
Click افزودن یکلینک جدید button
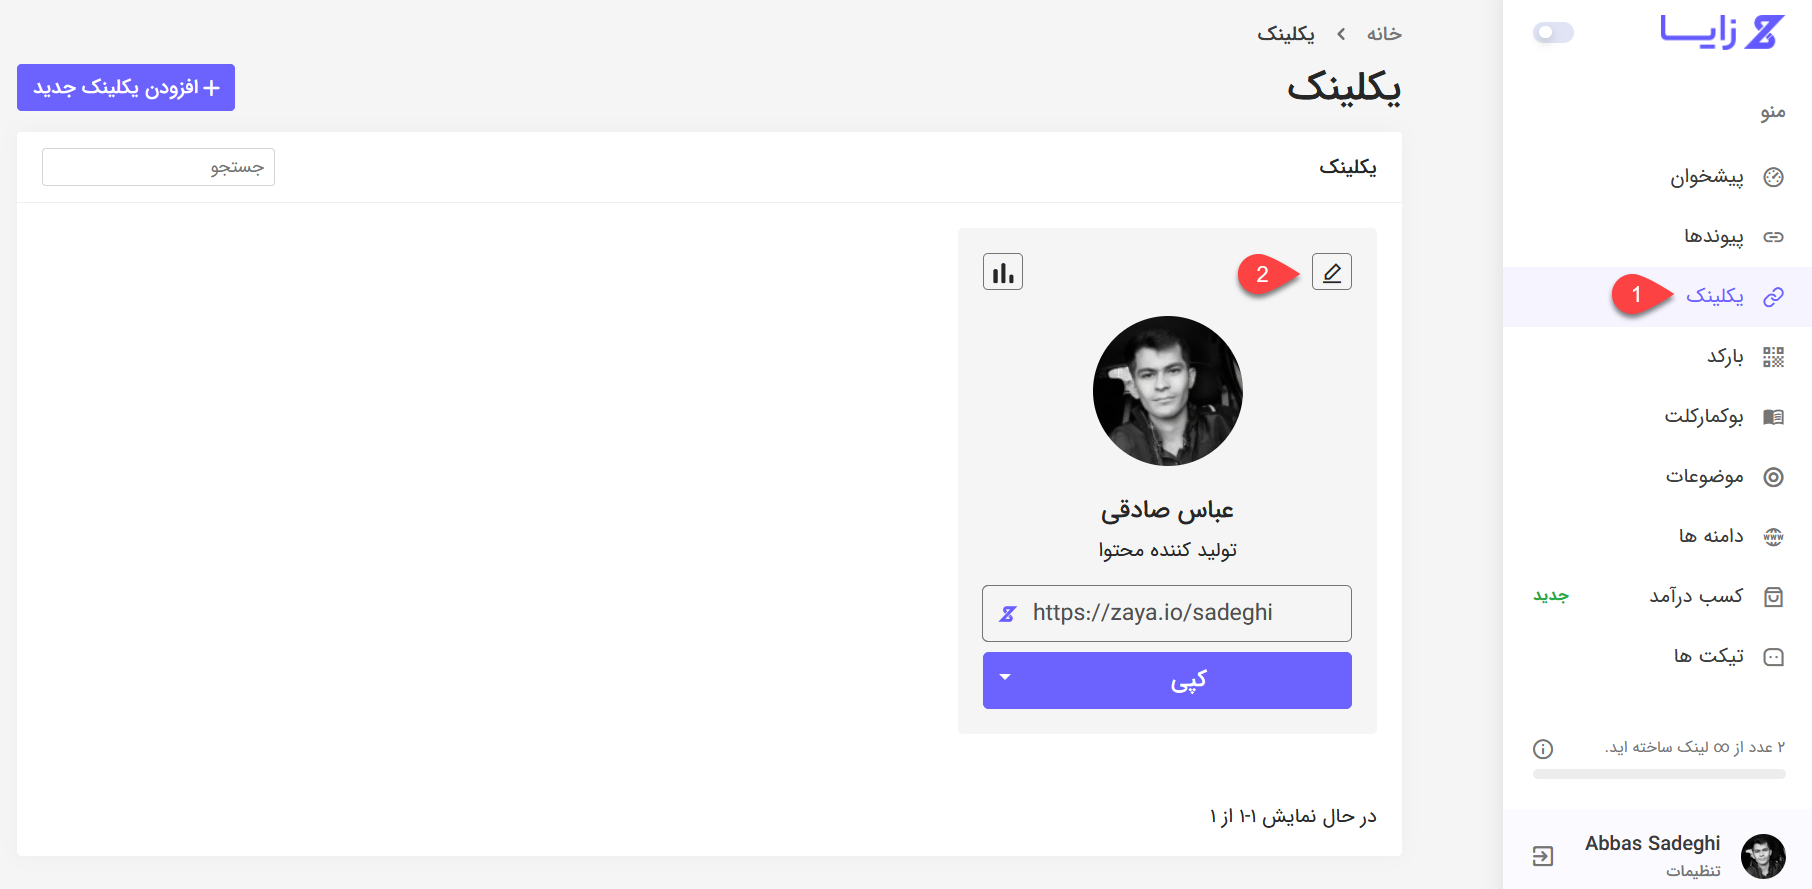coord(126,88)
